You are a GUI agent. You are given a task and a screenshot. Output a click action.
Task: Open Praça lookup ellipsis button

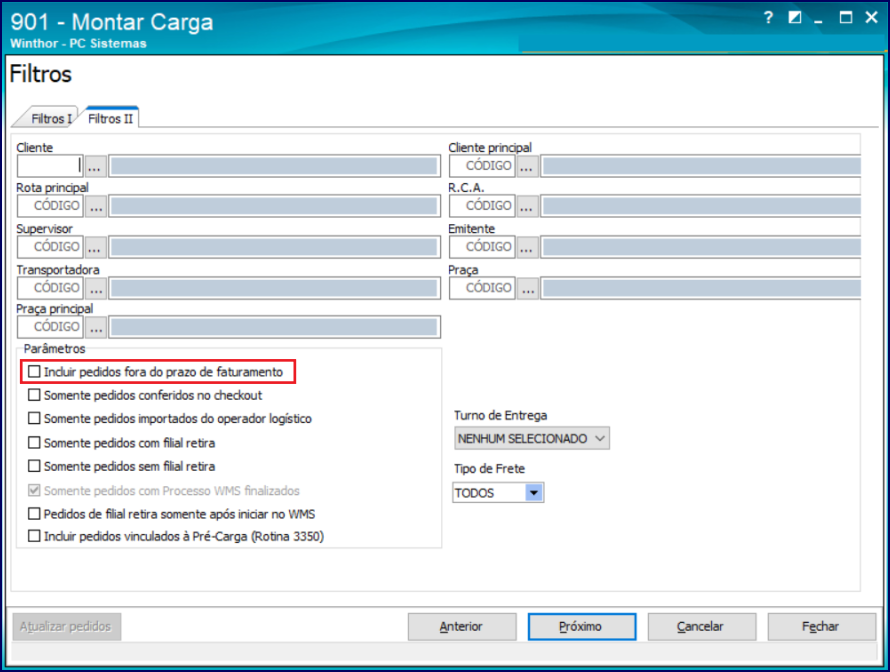[x=528, y=288]
